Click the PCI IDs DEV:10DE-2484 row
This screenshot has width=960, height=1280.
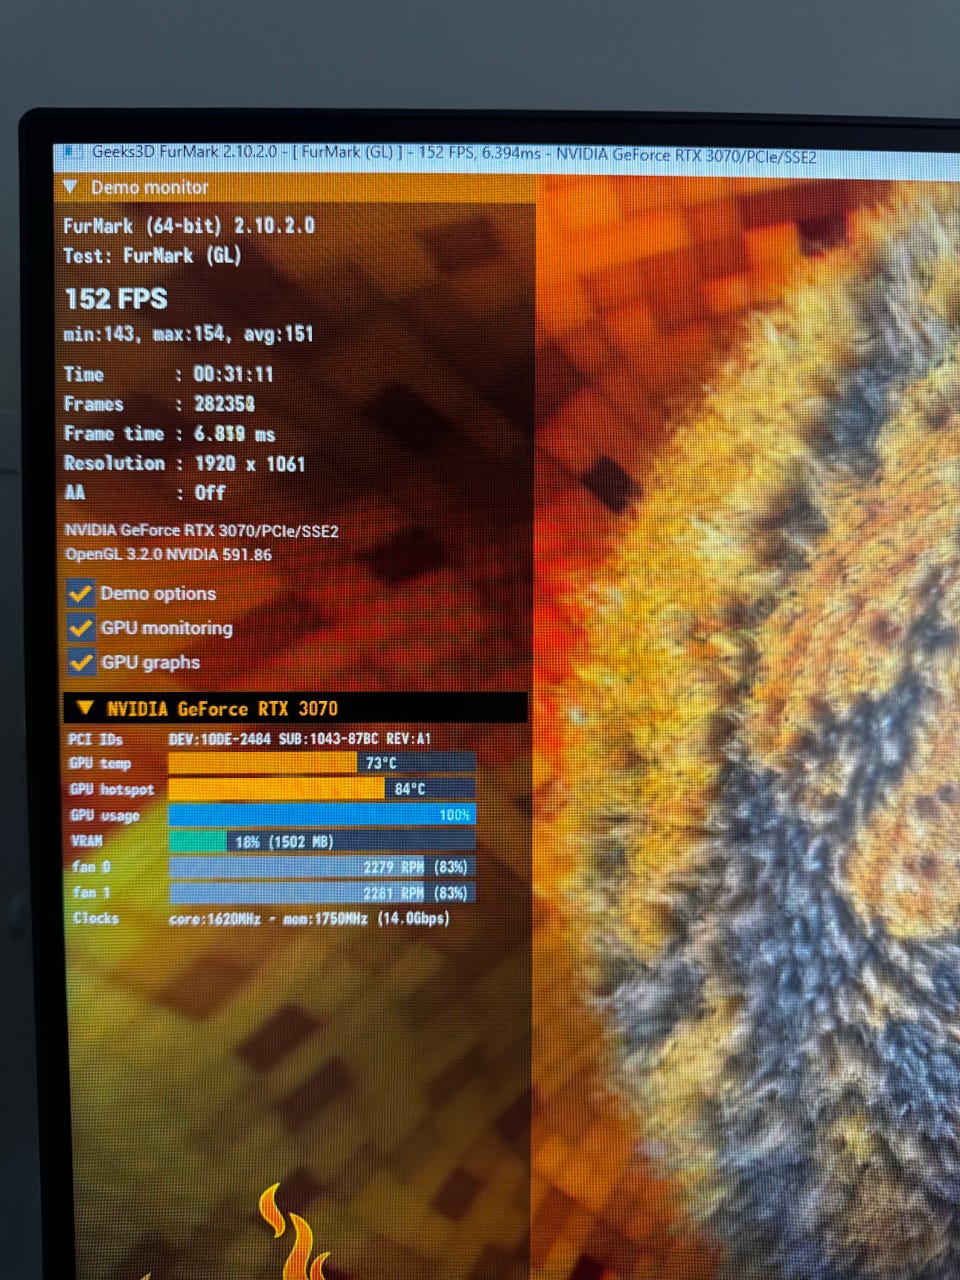click(250, 739)
